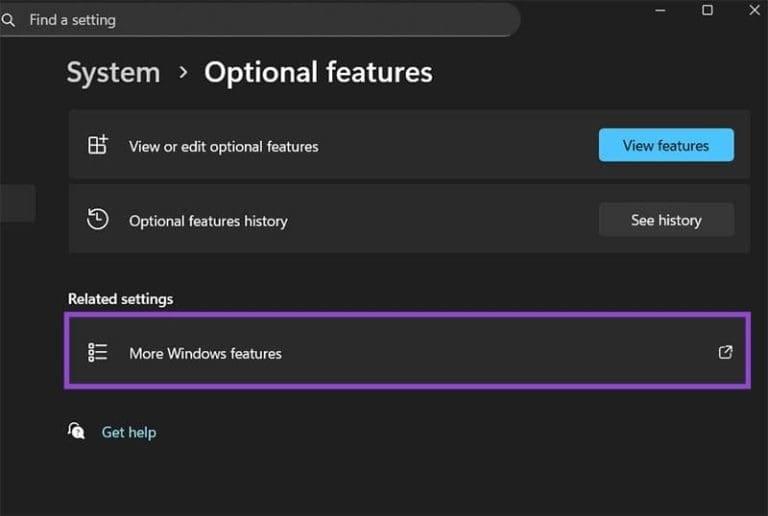Go back to System via breadcrumb
The width and height of the screenshot is (768, 516).
[113, 73]
